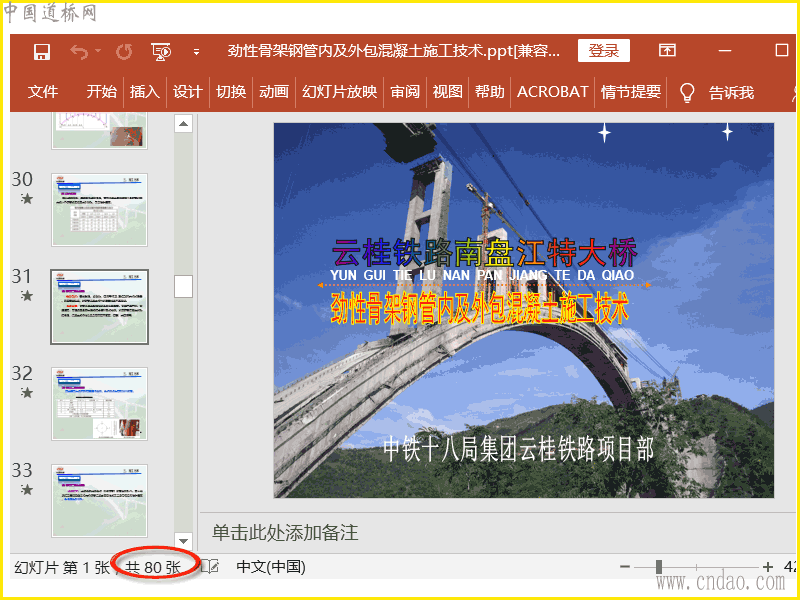Start slideshow from beginning icon
This screenshot has height=600, width=800.
point(161,52)
